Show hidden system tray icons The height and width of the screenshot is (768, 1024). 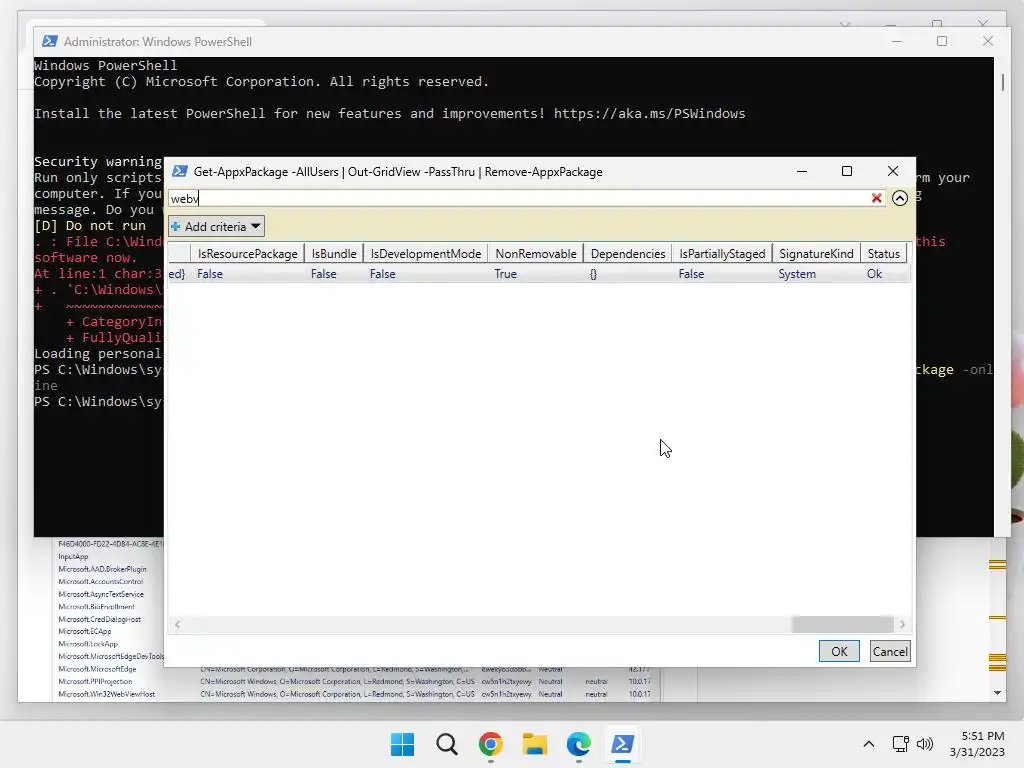869,744
